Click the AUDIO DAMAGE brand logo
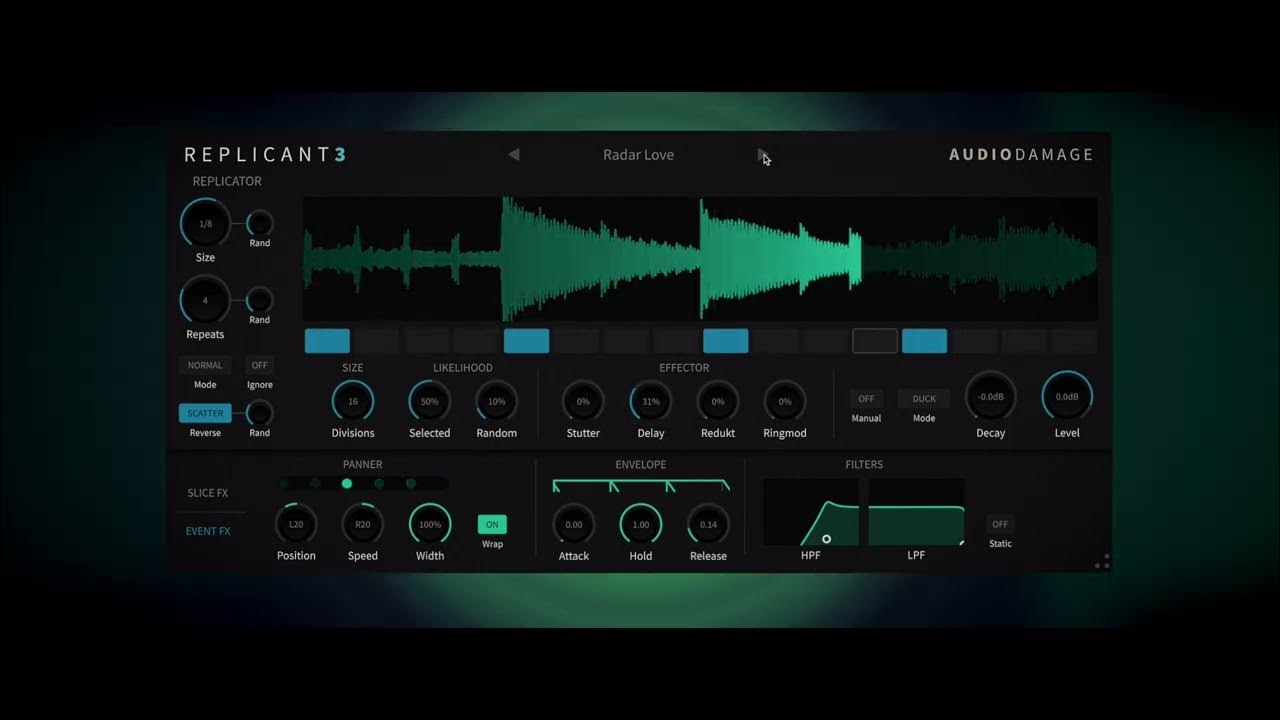This screenshot has height=720, width=1280. click(1021, 155)
